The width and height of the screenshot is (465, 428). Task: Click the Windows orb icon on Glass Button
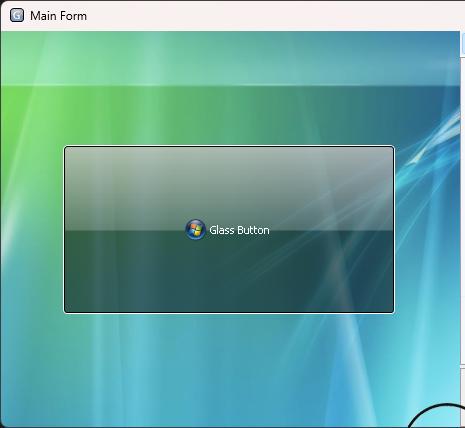click(x=195, y=230)
